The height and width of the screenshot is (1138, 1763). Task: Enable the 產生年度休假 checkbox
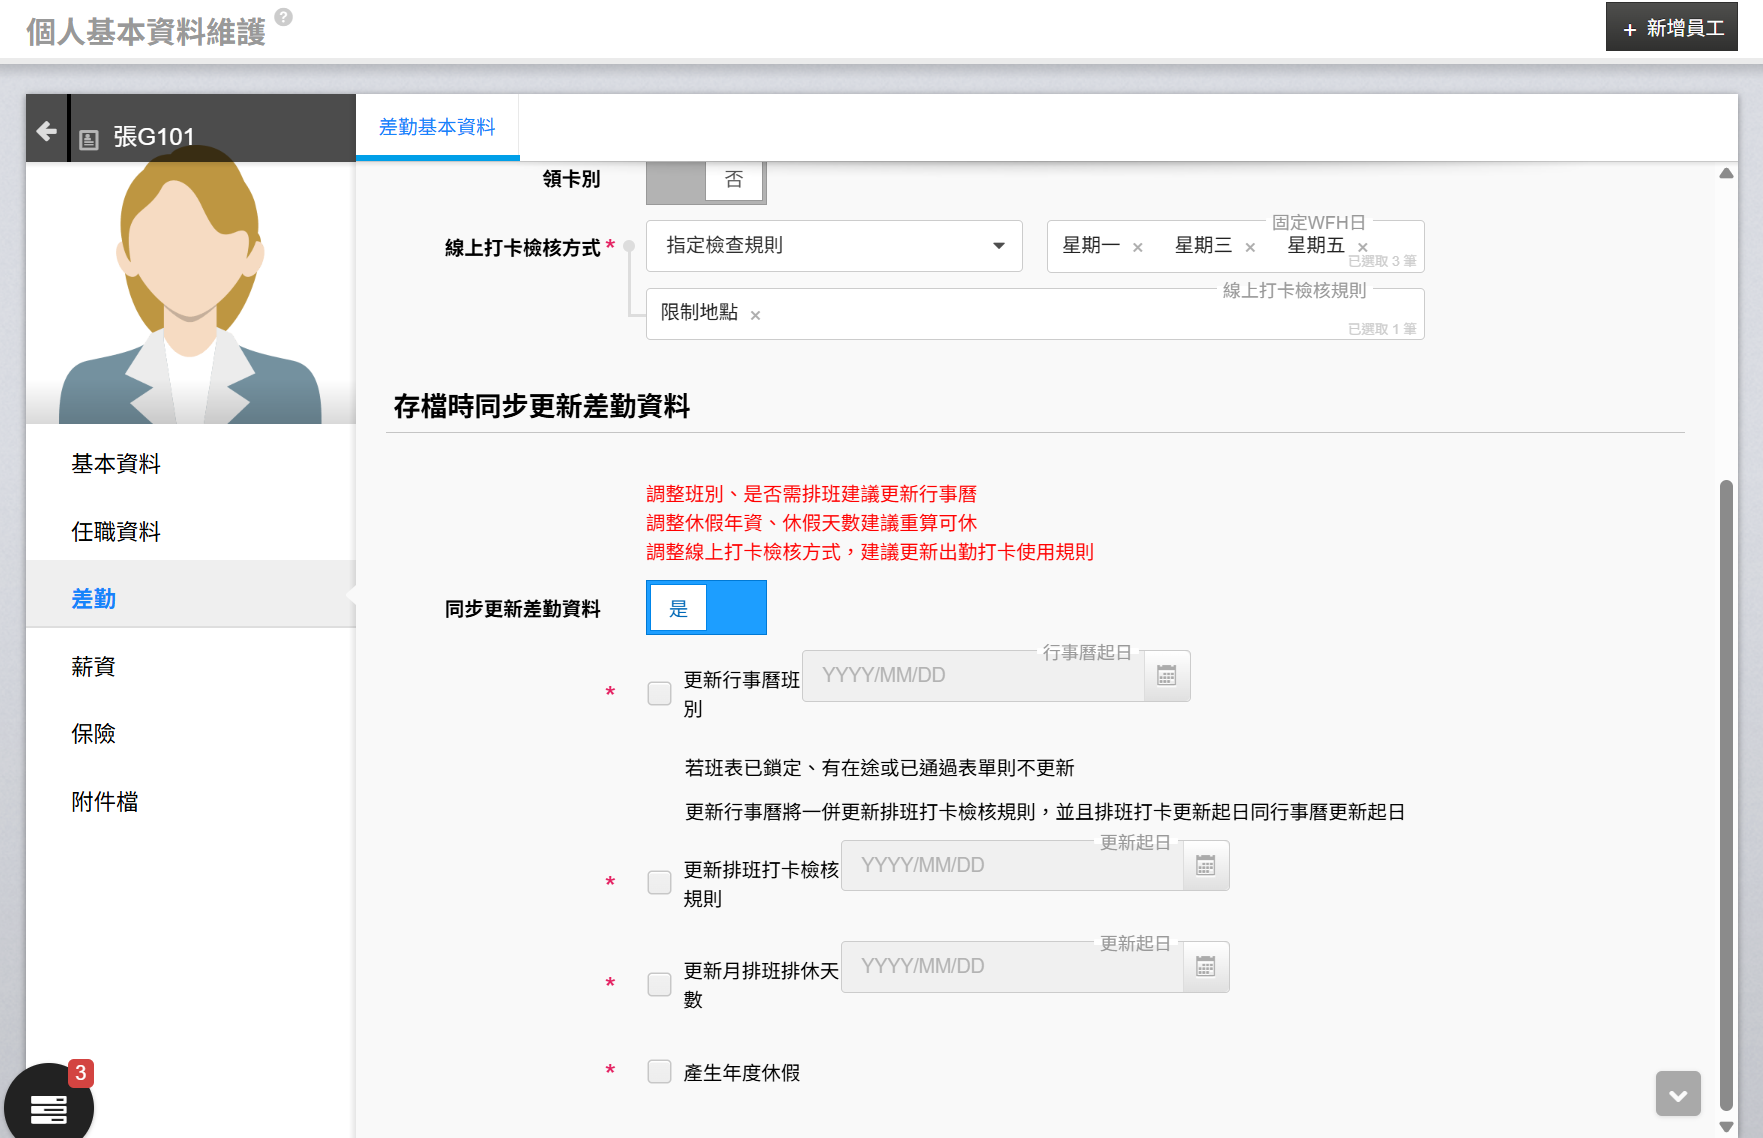click(659, 1072)
